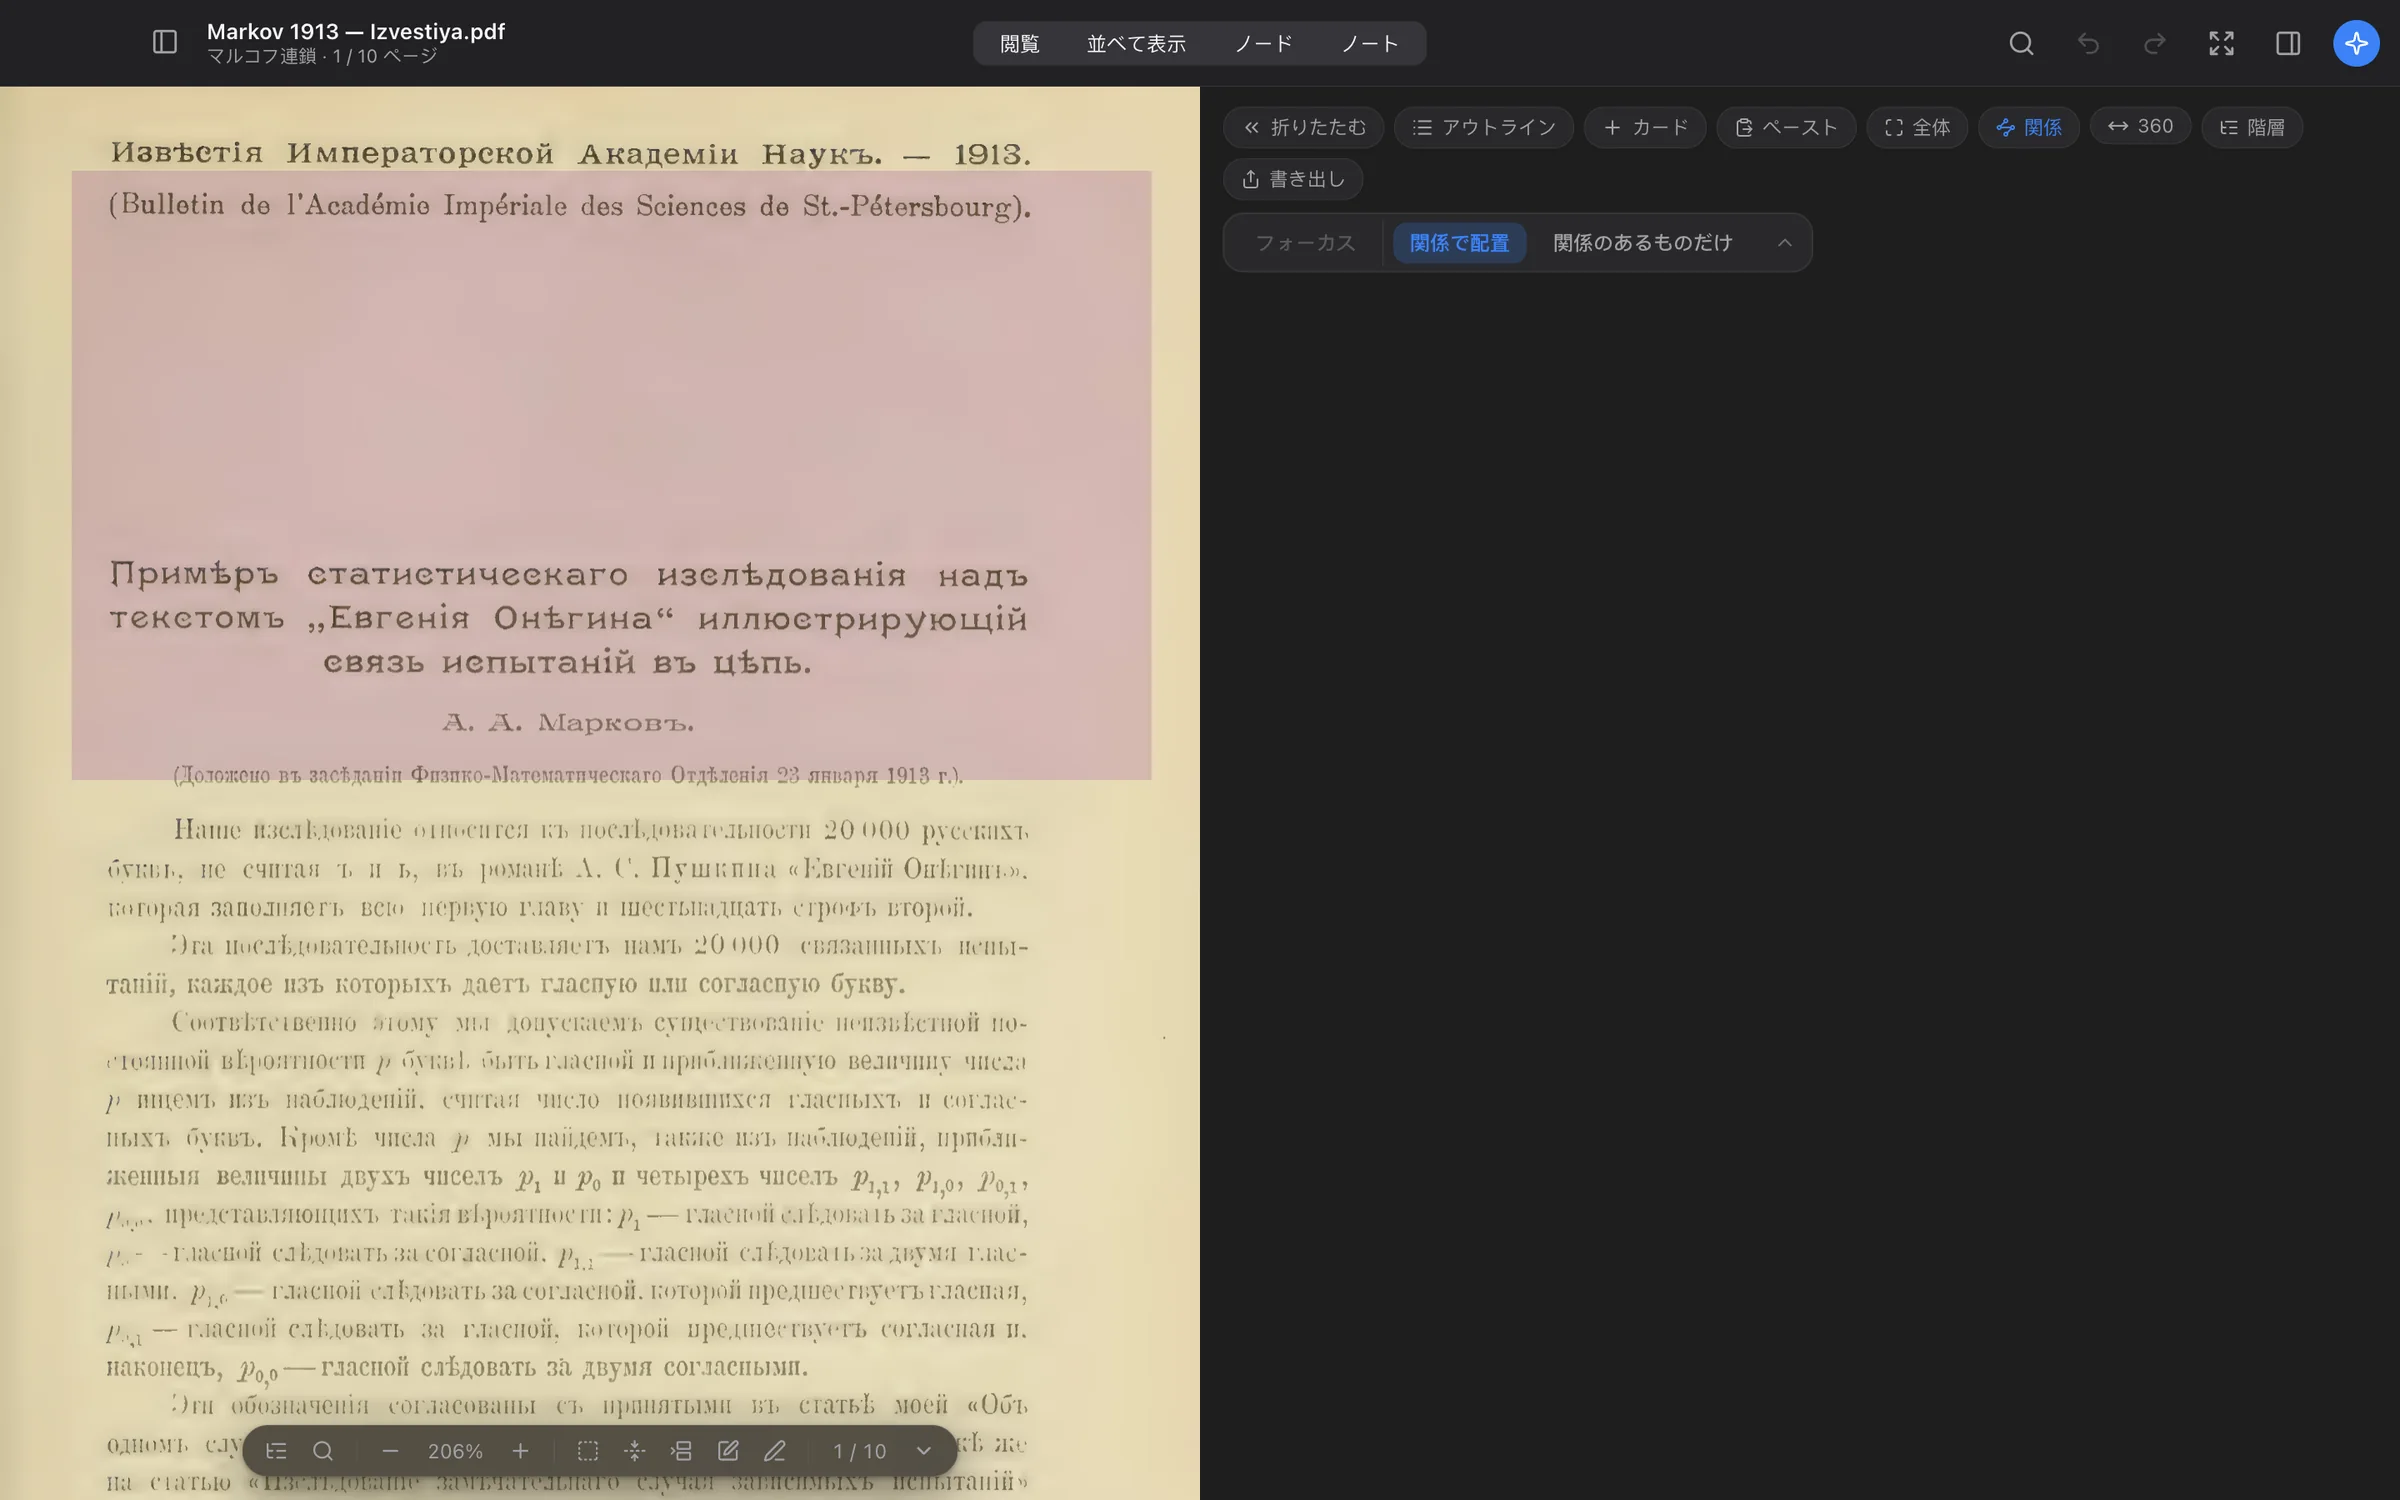Search within the PDF from the bottom toolbar
This screenshot has height=1500, width=2400.
pyautogui.click(x=323, y=1450)
